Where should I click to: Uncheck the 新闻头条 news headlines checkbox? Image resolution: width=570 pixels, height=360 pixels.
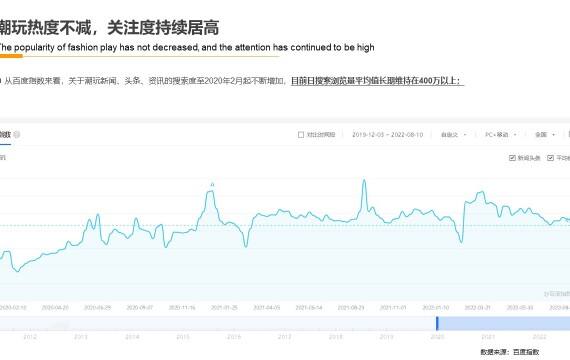[x=512, y=158]
